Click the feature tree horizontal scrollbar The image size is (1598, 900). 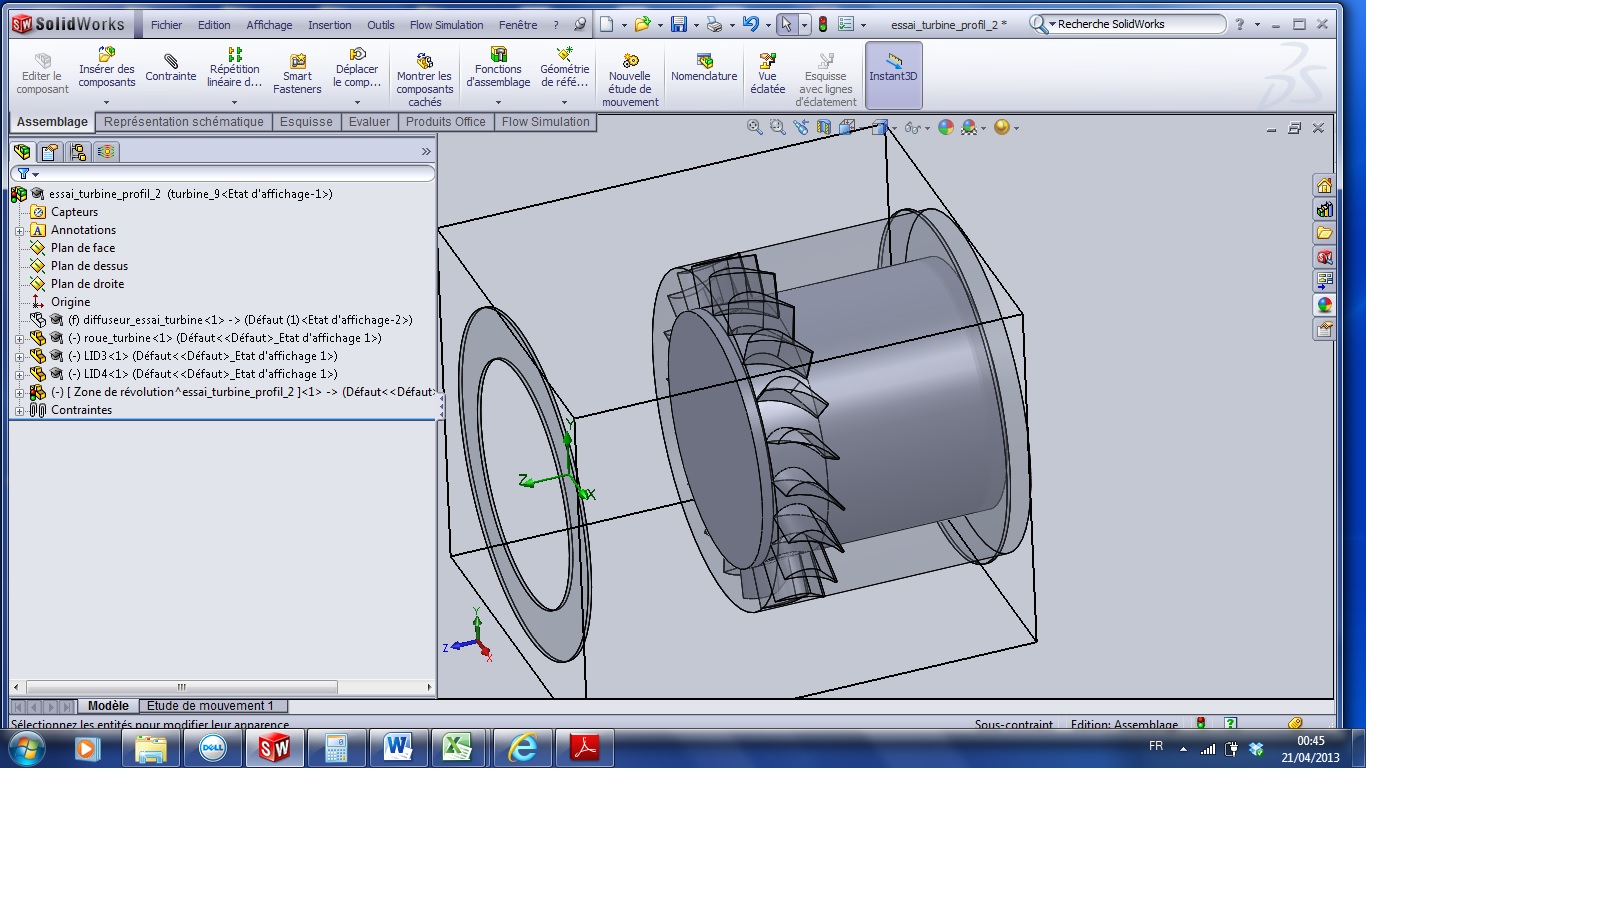(x=182, y=687)
